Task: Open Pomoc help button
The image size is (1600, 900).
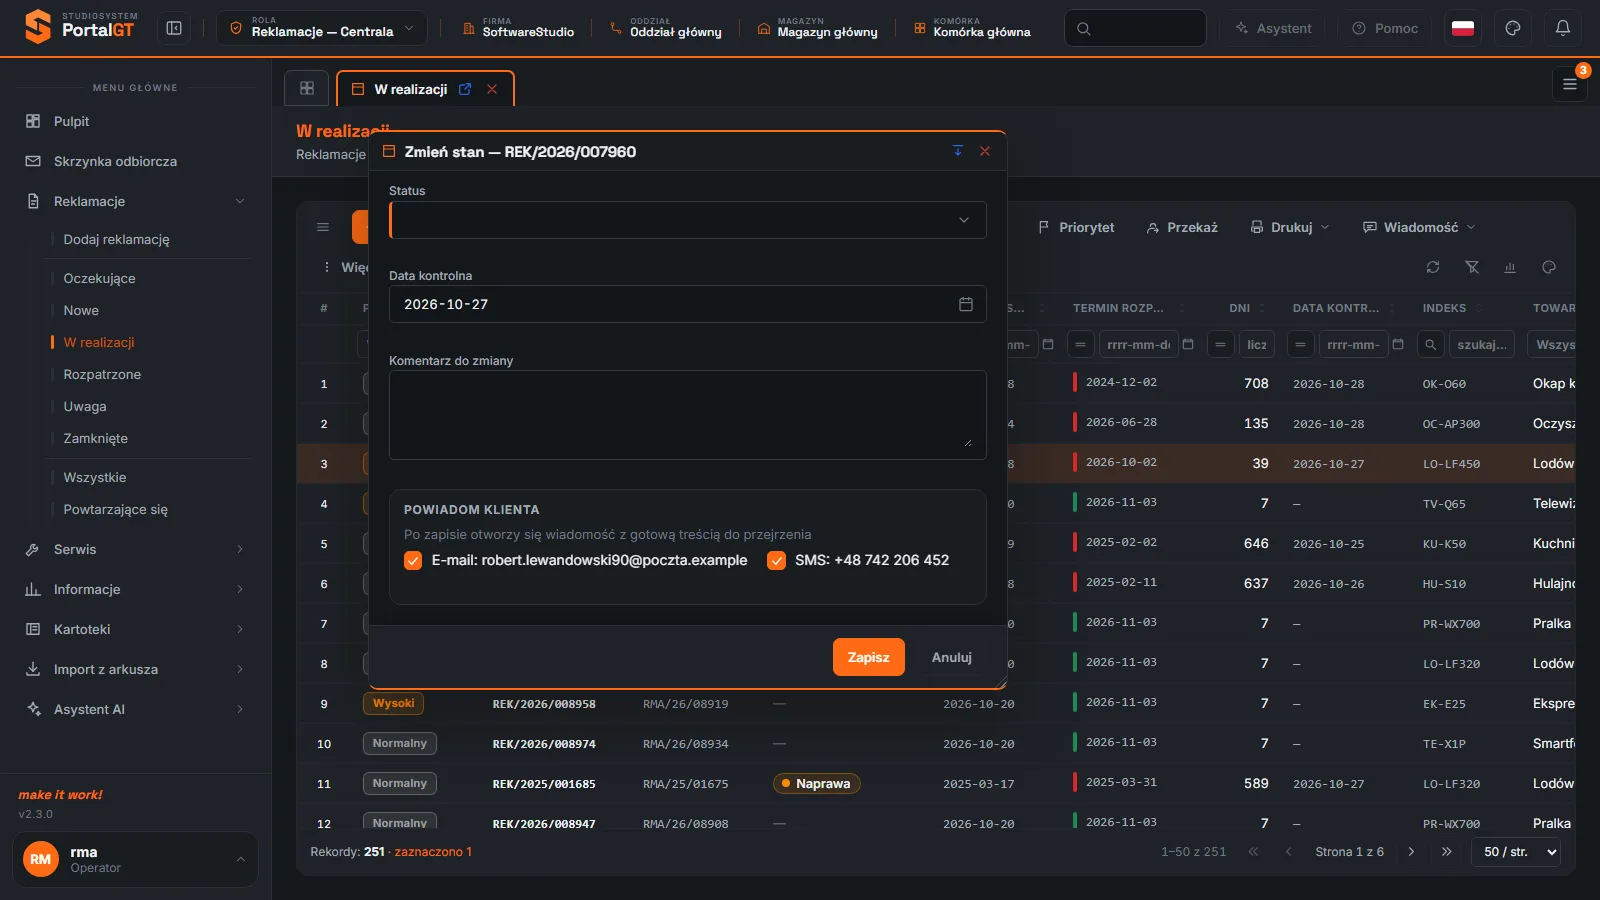Action: (1385, 28)
